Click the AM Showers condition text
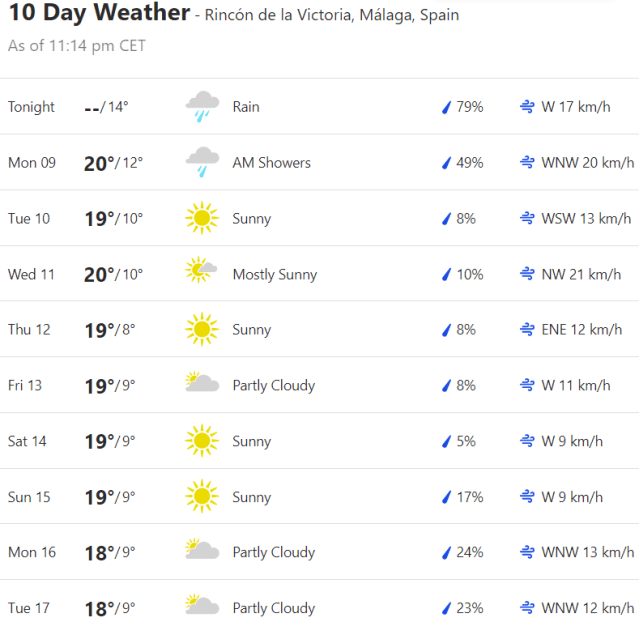This screenshot has height=622, width=639. click(x=271, y=162)
